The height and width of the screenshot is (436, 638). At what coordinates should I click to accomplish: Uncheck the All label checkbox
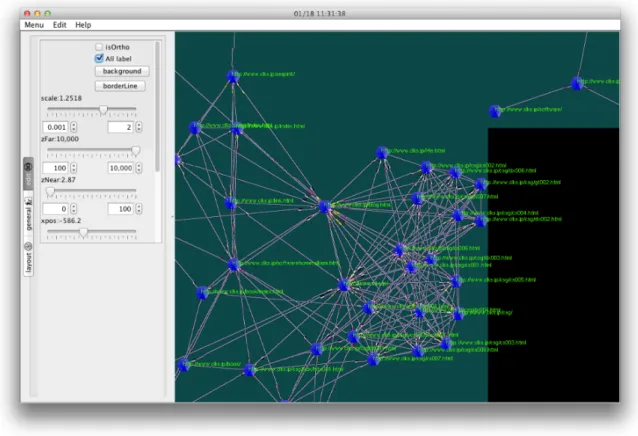click(99, 58)
